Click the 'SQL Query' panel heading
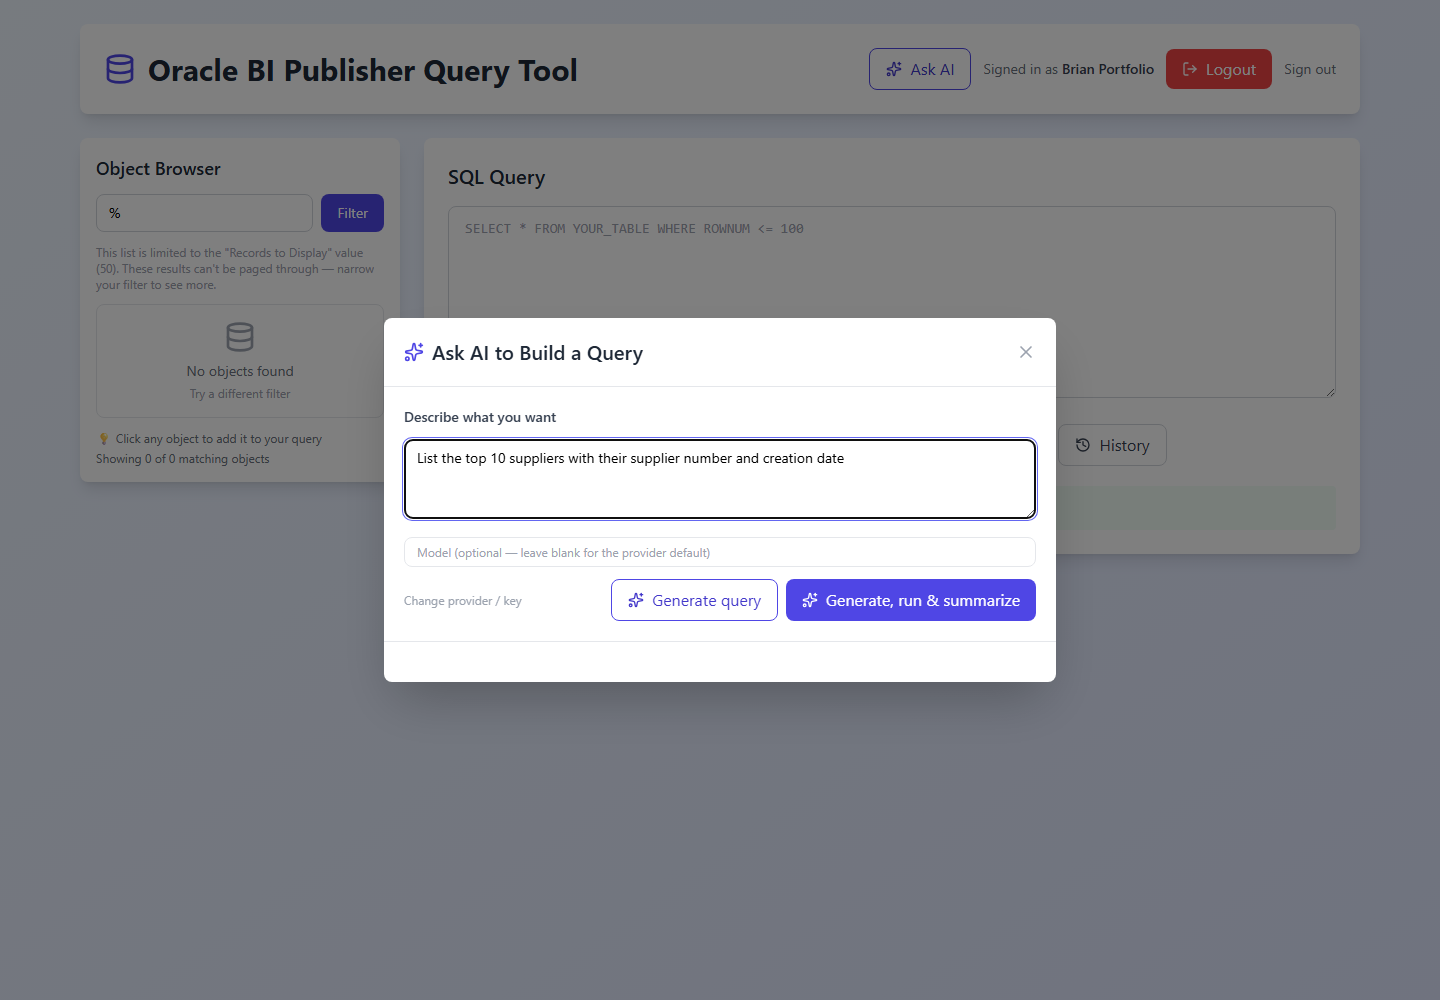The height and width of the screenshot is (1000, 1440). click(x=497, y=177)
